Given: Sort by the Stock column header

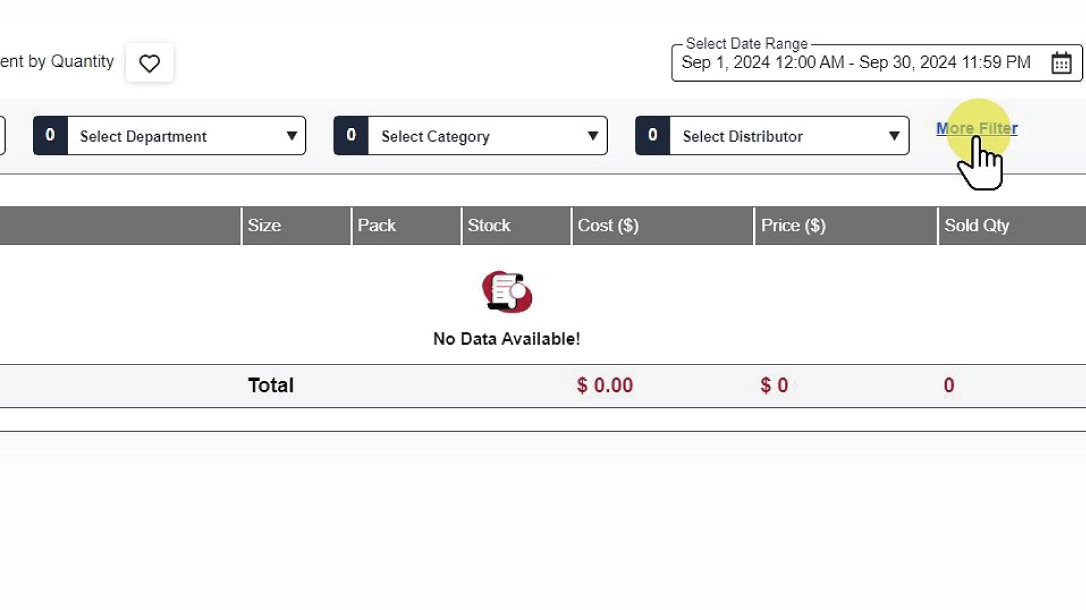Looking at the screenshot, I should point(489,225).
